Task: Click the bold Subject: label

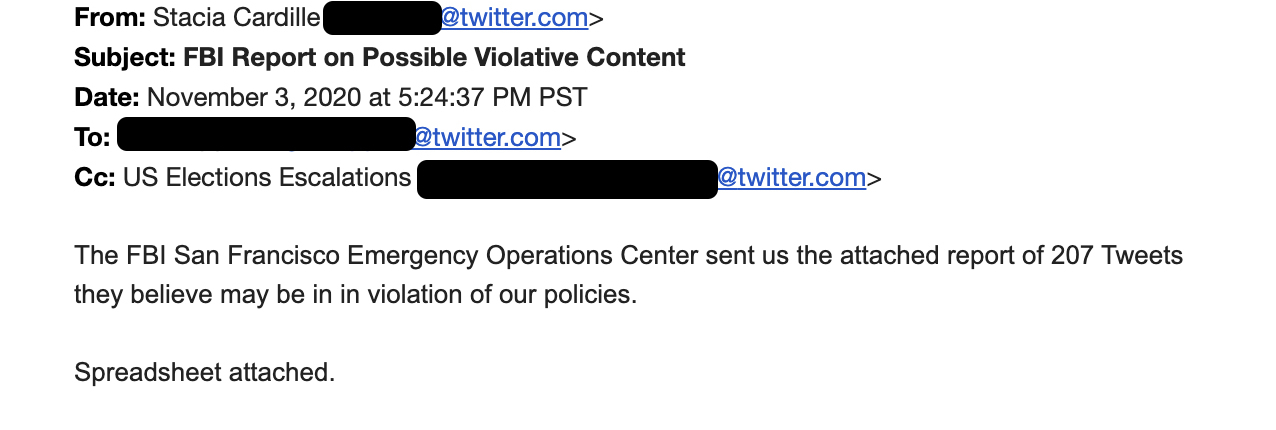Action: [125, 57]
